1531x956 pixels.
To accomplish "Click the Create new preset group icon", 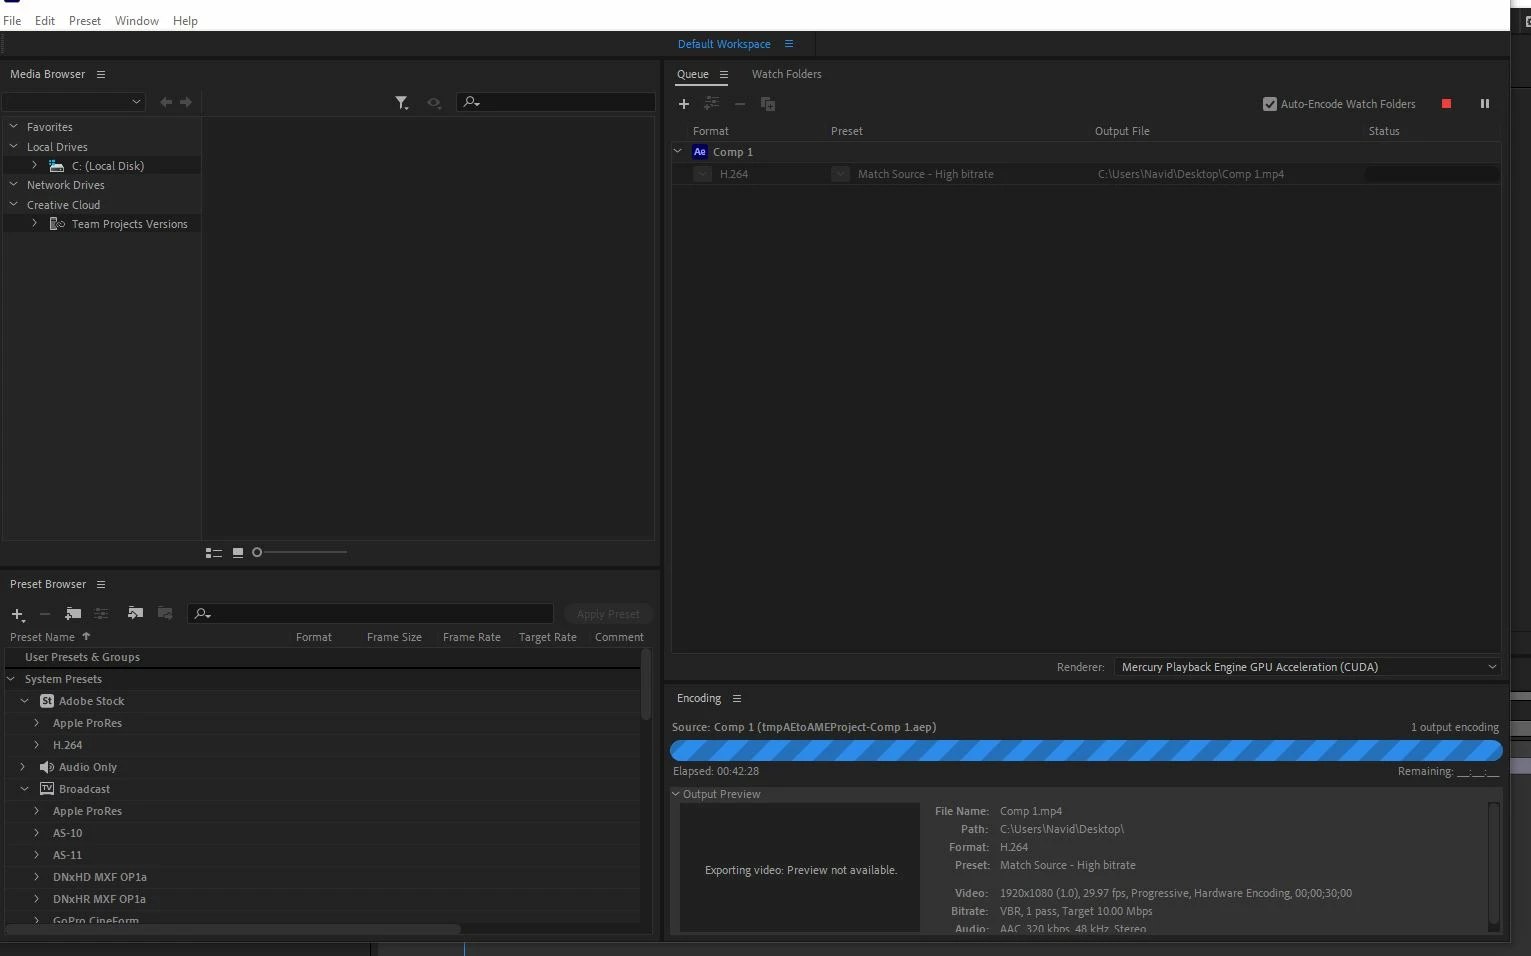I will (x=73, y=614).
